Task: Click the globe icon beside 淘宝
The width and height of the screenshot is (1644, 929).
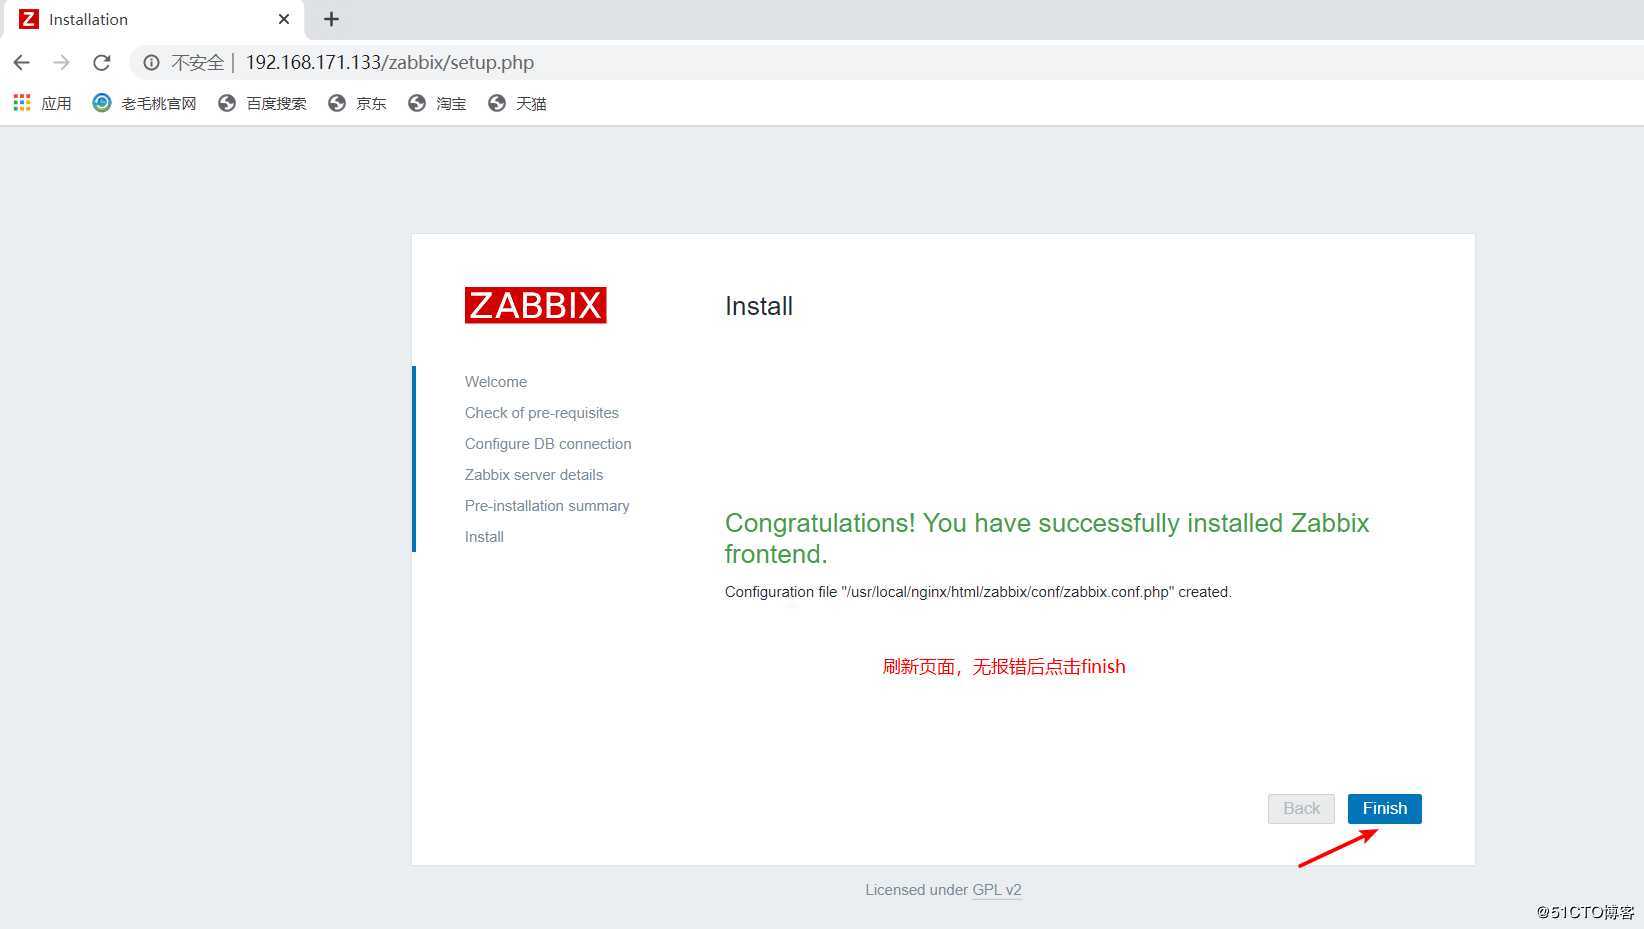Action: (x=417, y=103)
